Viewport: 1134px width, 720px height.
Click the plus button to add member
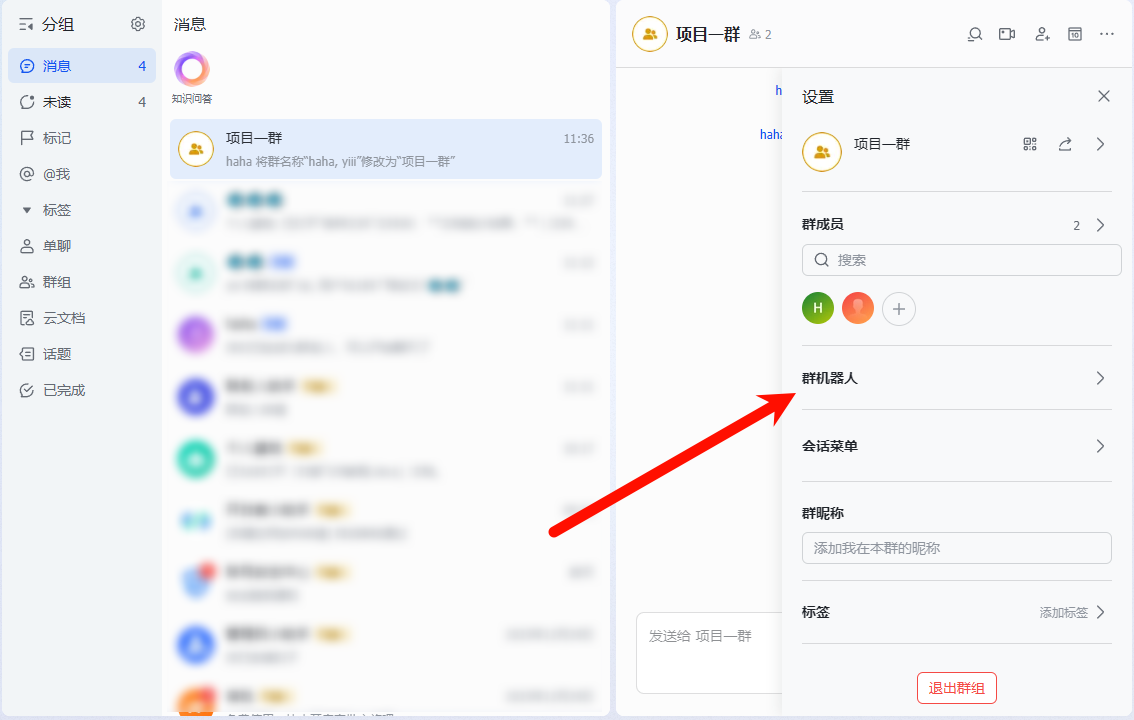899,309
